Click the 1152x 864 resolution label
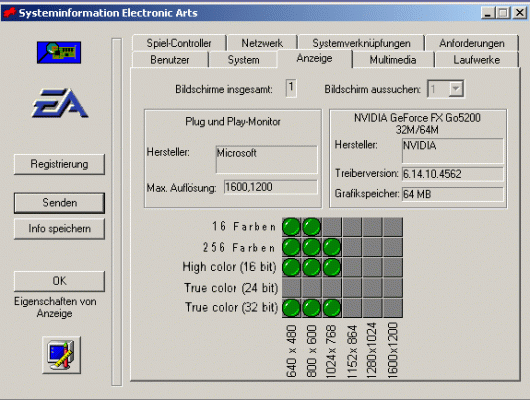 click(x=352, y=351)
